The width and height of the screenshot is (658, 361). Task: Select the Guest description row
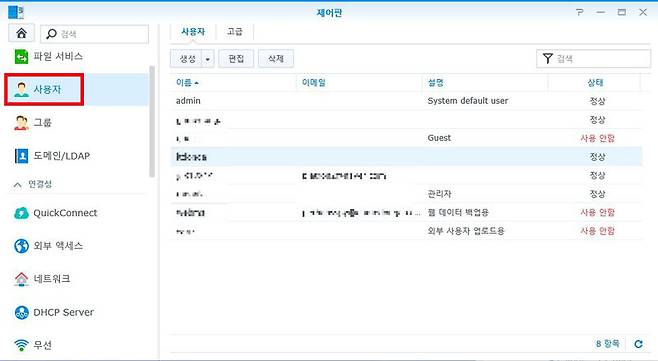406,138
